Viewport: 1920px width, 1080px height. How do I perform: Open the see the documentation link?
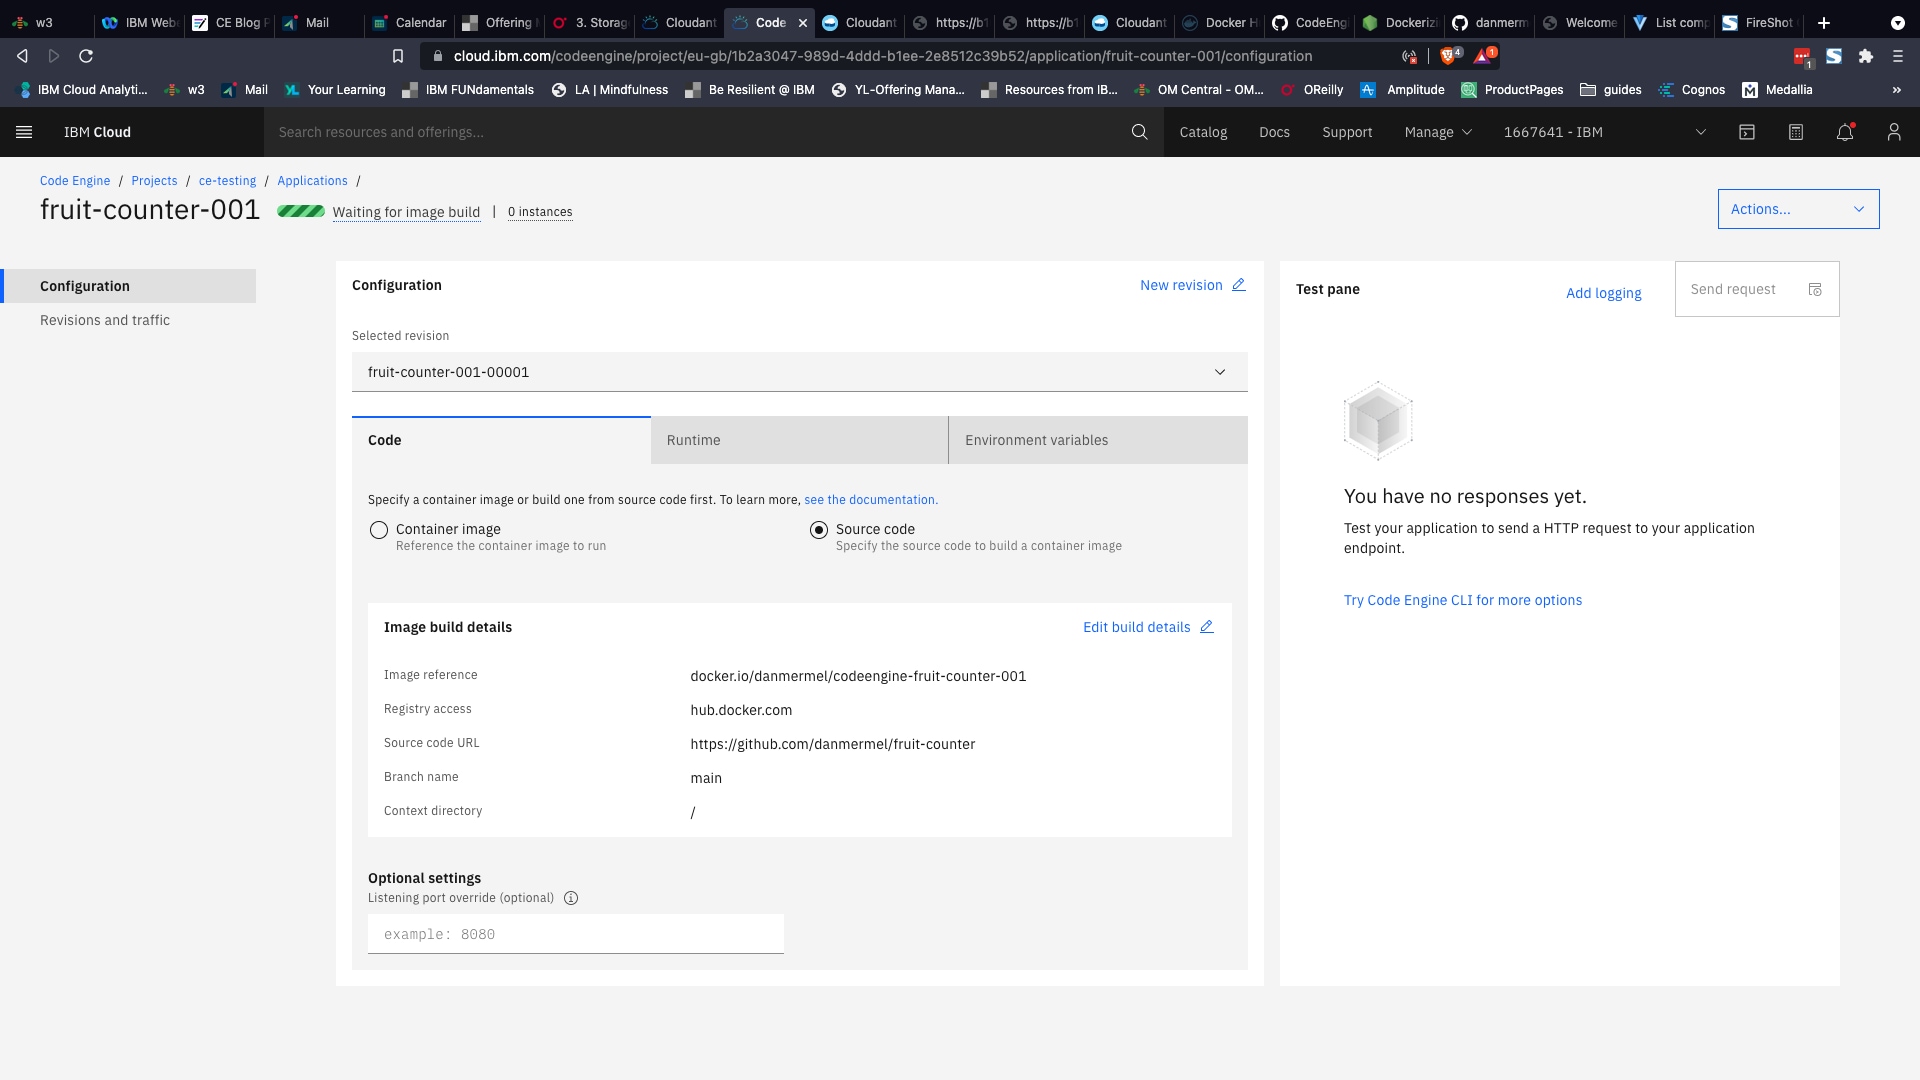870,500
